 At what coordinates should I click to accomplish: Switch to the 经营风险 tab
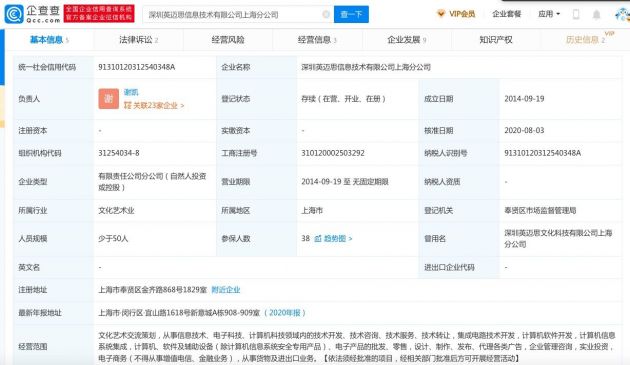click(x=228, y=39)
